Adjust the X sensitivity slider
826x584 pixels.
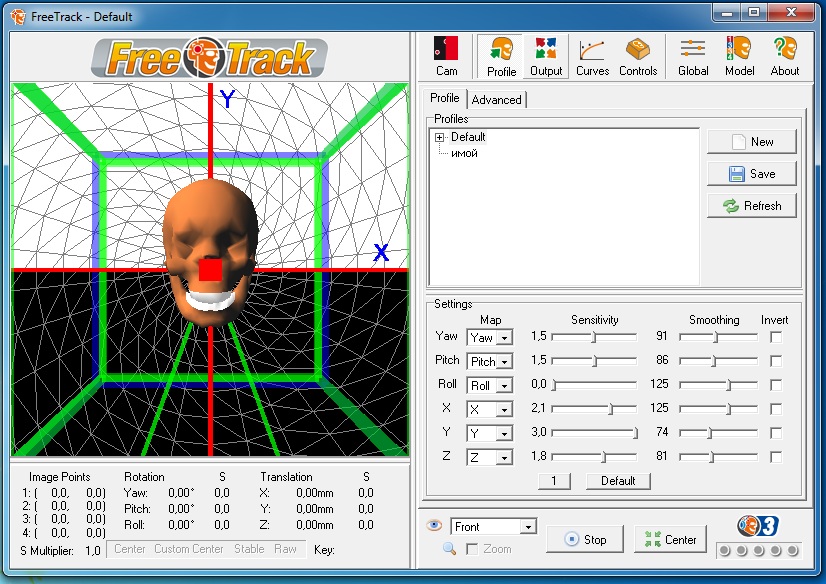point(594,409)
